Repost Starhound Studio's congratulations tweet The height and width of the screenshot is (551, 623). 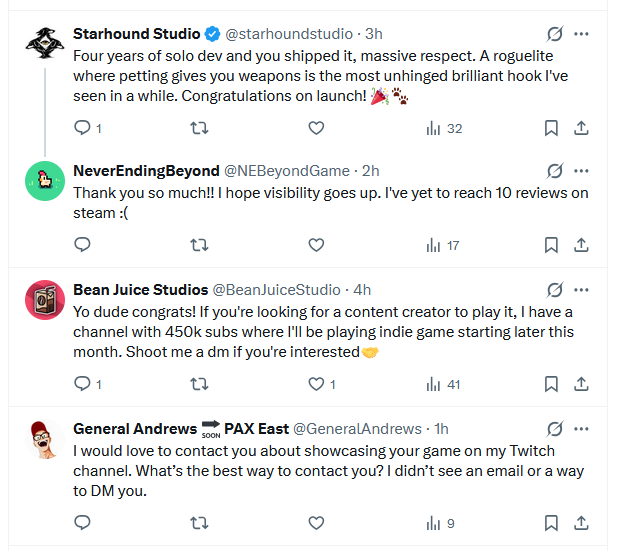click(199, 128)
